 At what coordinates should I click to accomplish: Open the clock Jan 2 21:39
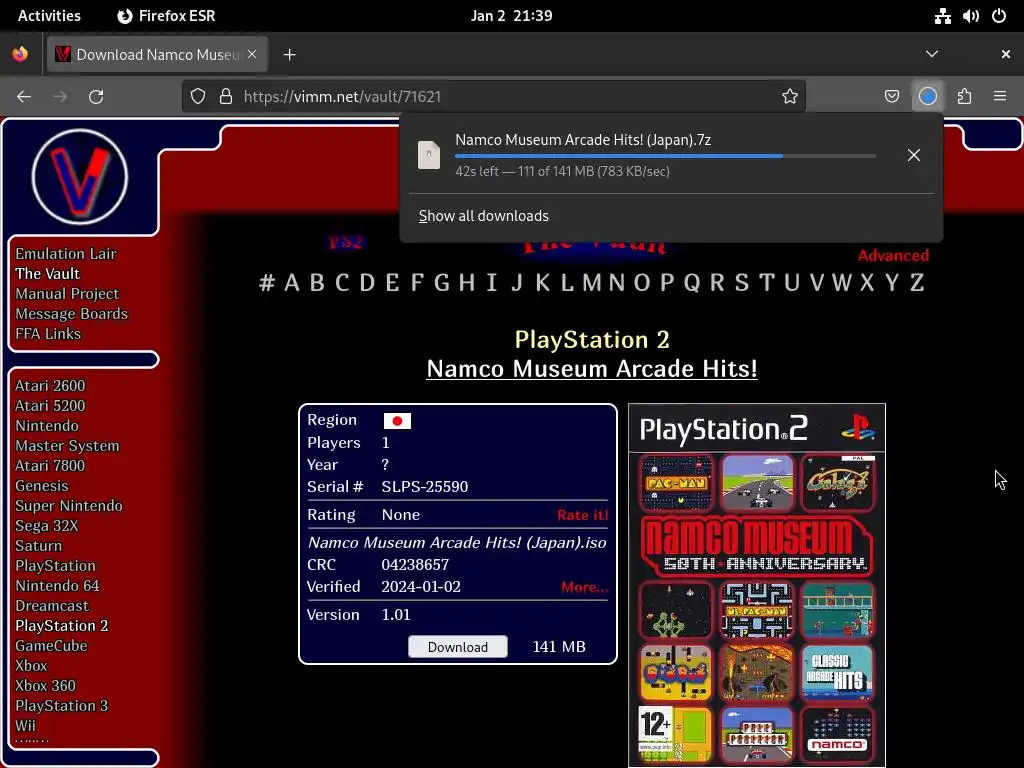tap(511, 16)
